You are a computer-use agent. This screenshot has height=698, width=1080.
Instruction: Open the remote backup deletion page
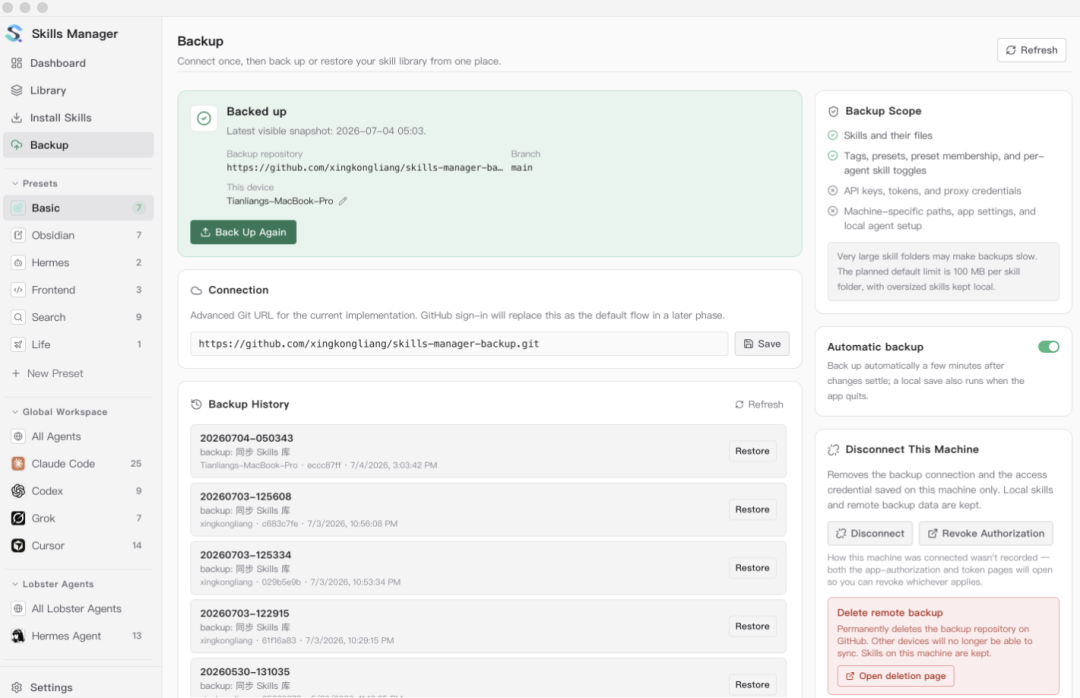tap(895, 676)
